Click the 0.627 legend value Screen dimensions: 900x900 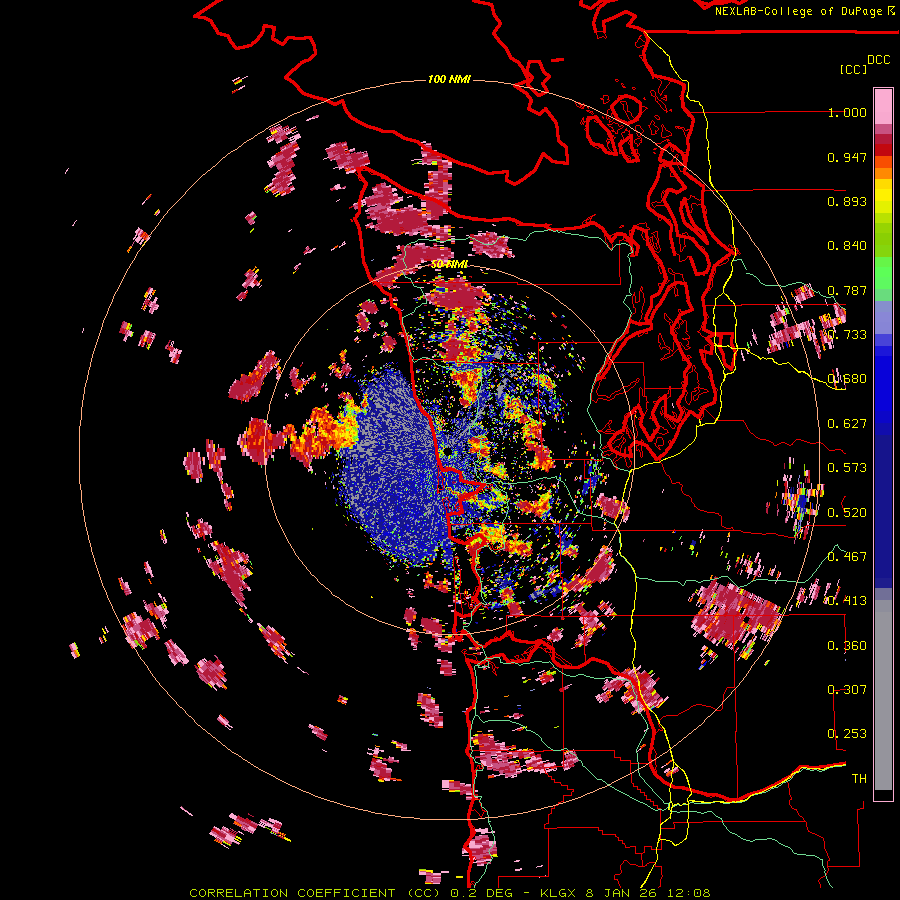[x=847, y=424]
